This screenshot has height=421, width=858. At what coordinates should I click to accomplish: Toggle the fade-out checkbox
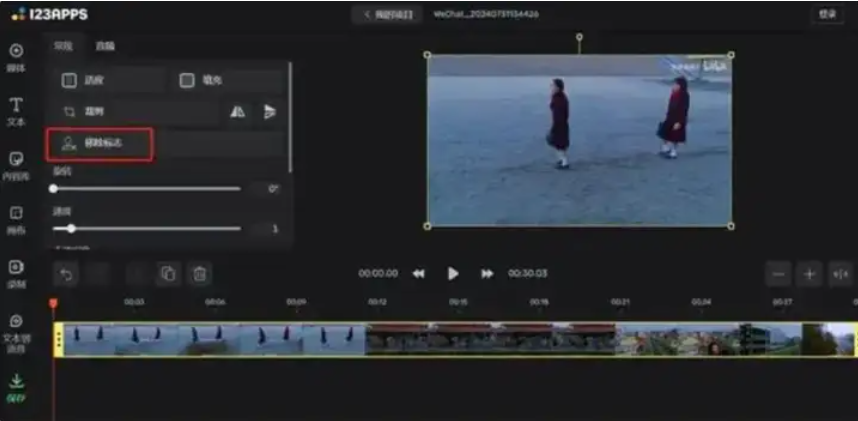pyautogui.click(x=186, y=80)
